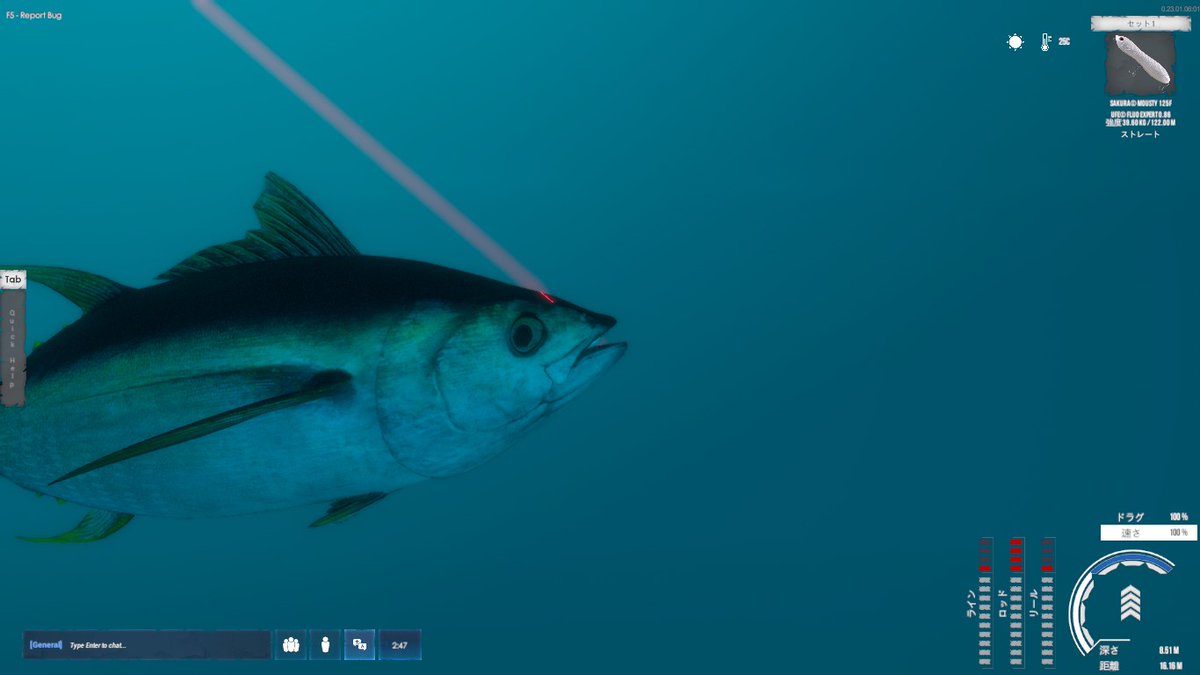Click the 25C temperature reading
The height and width of the screenshot is (675, 1200).
(x=1064, y=42)
